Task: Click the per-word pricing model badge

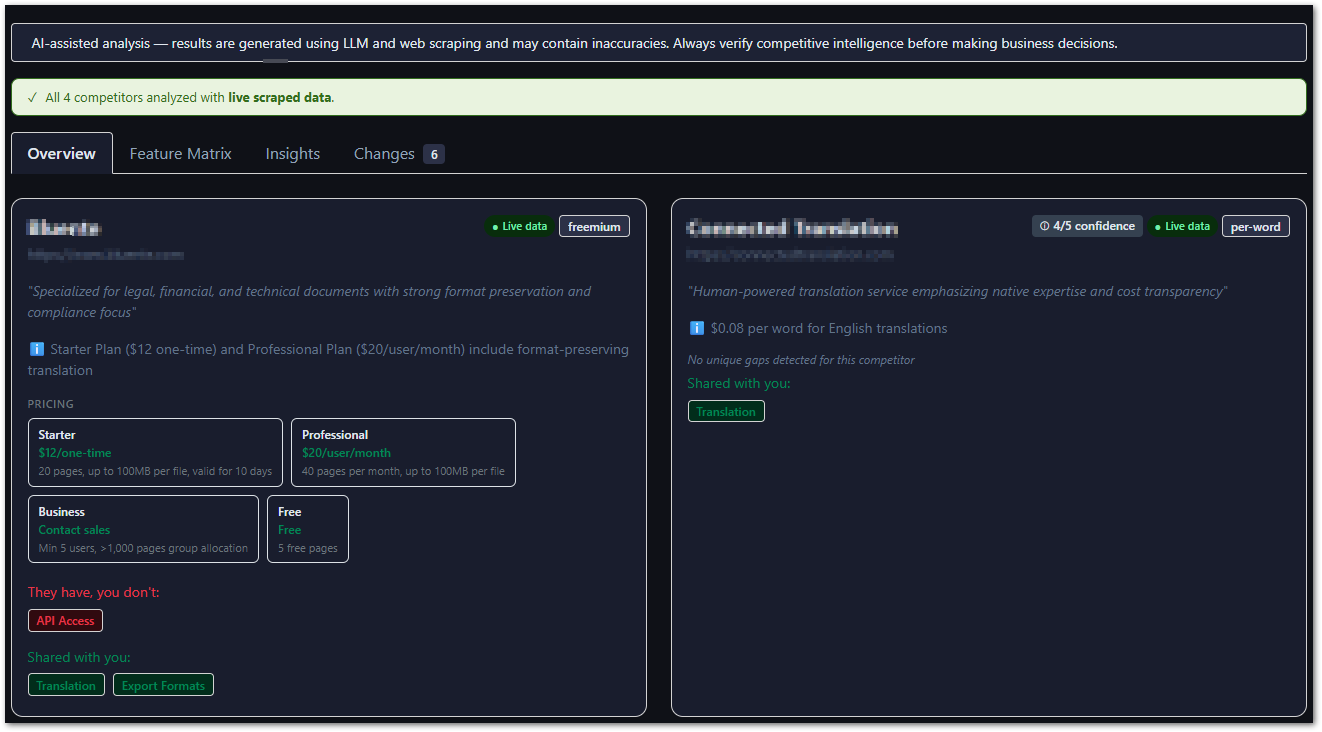Action: point(1255,226)
